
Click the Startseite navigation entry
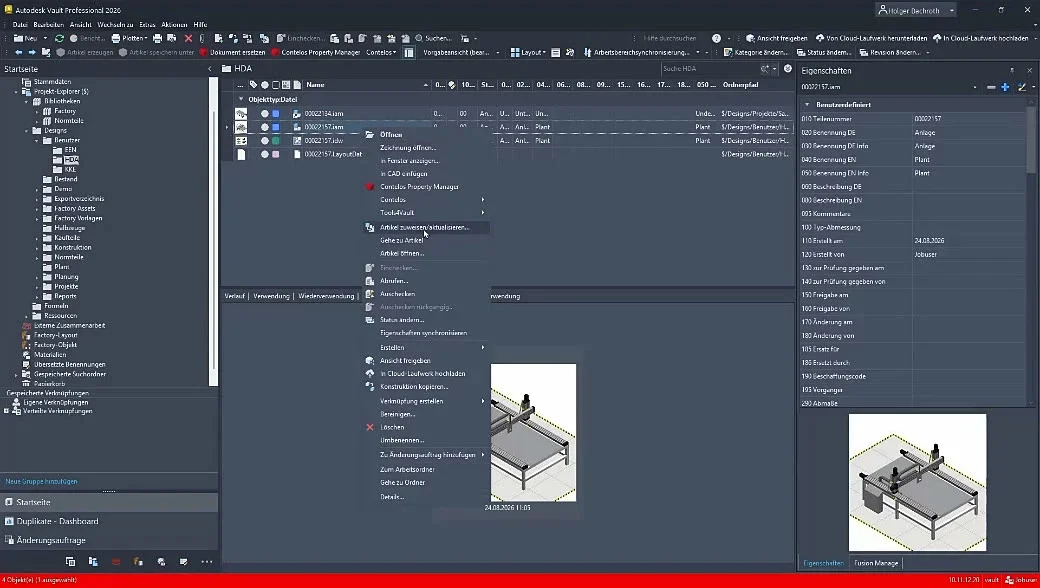tap(109, 502)
